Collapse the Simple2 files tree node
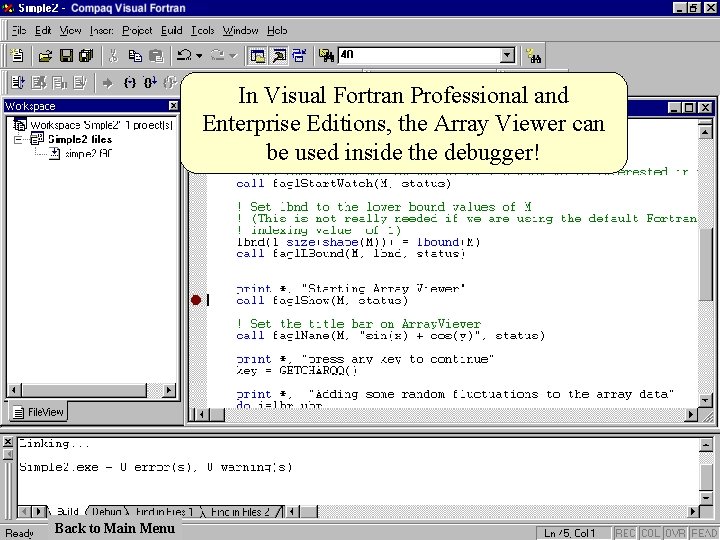 (18, 139)
